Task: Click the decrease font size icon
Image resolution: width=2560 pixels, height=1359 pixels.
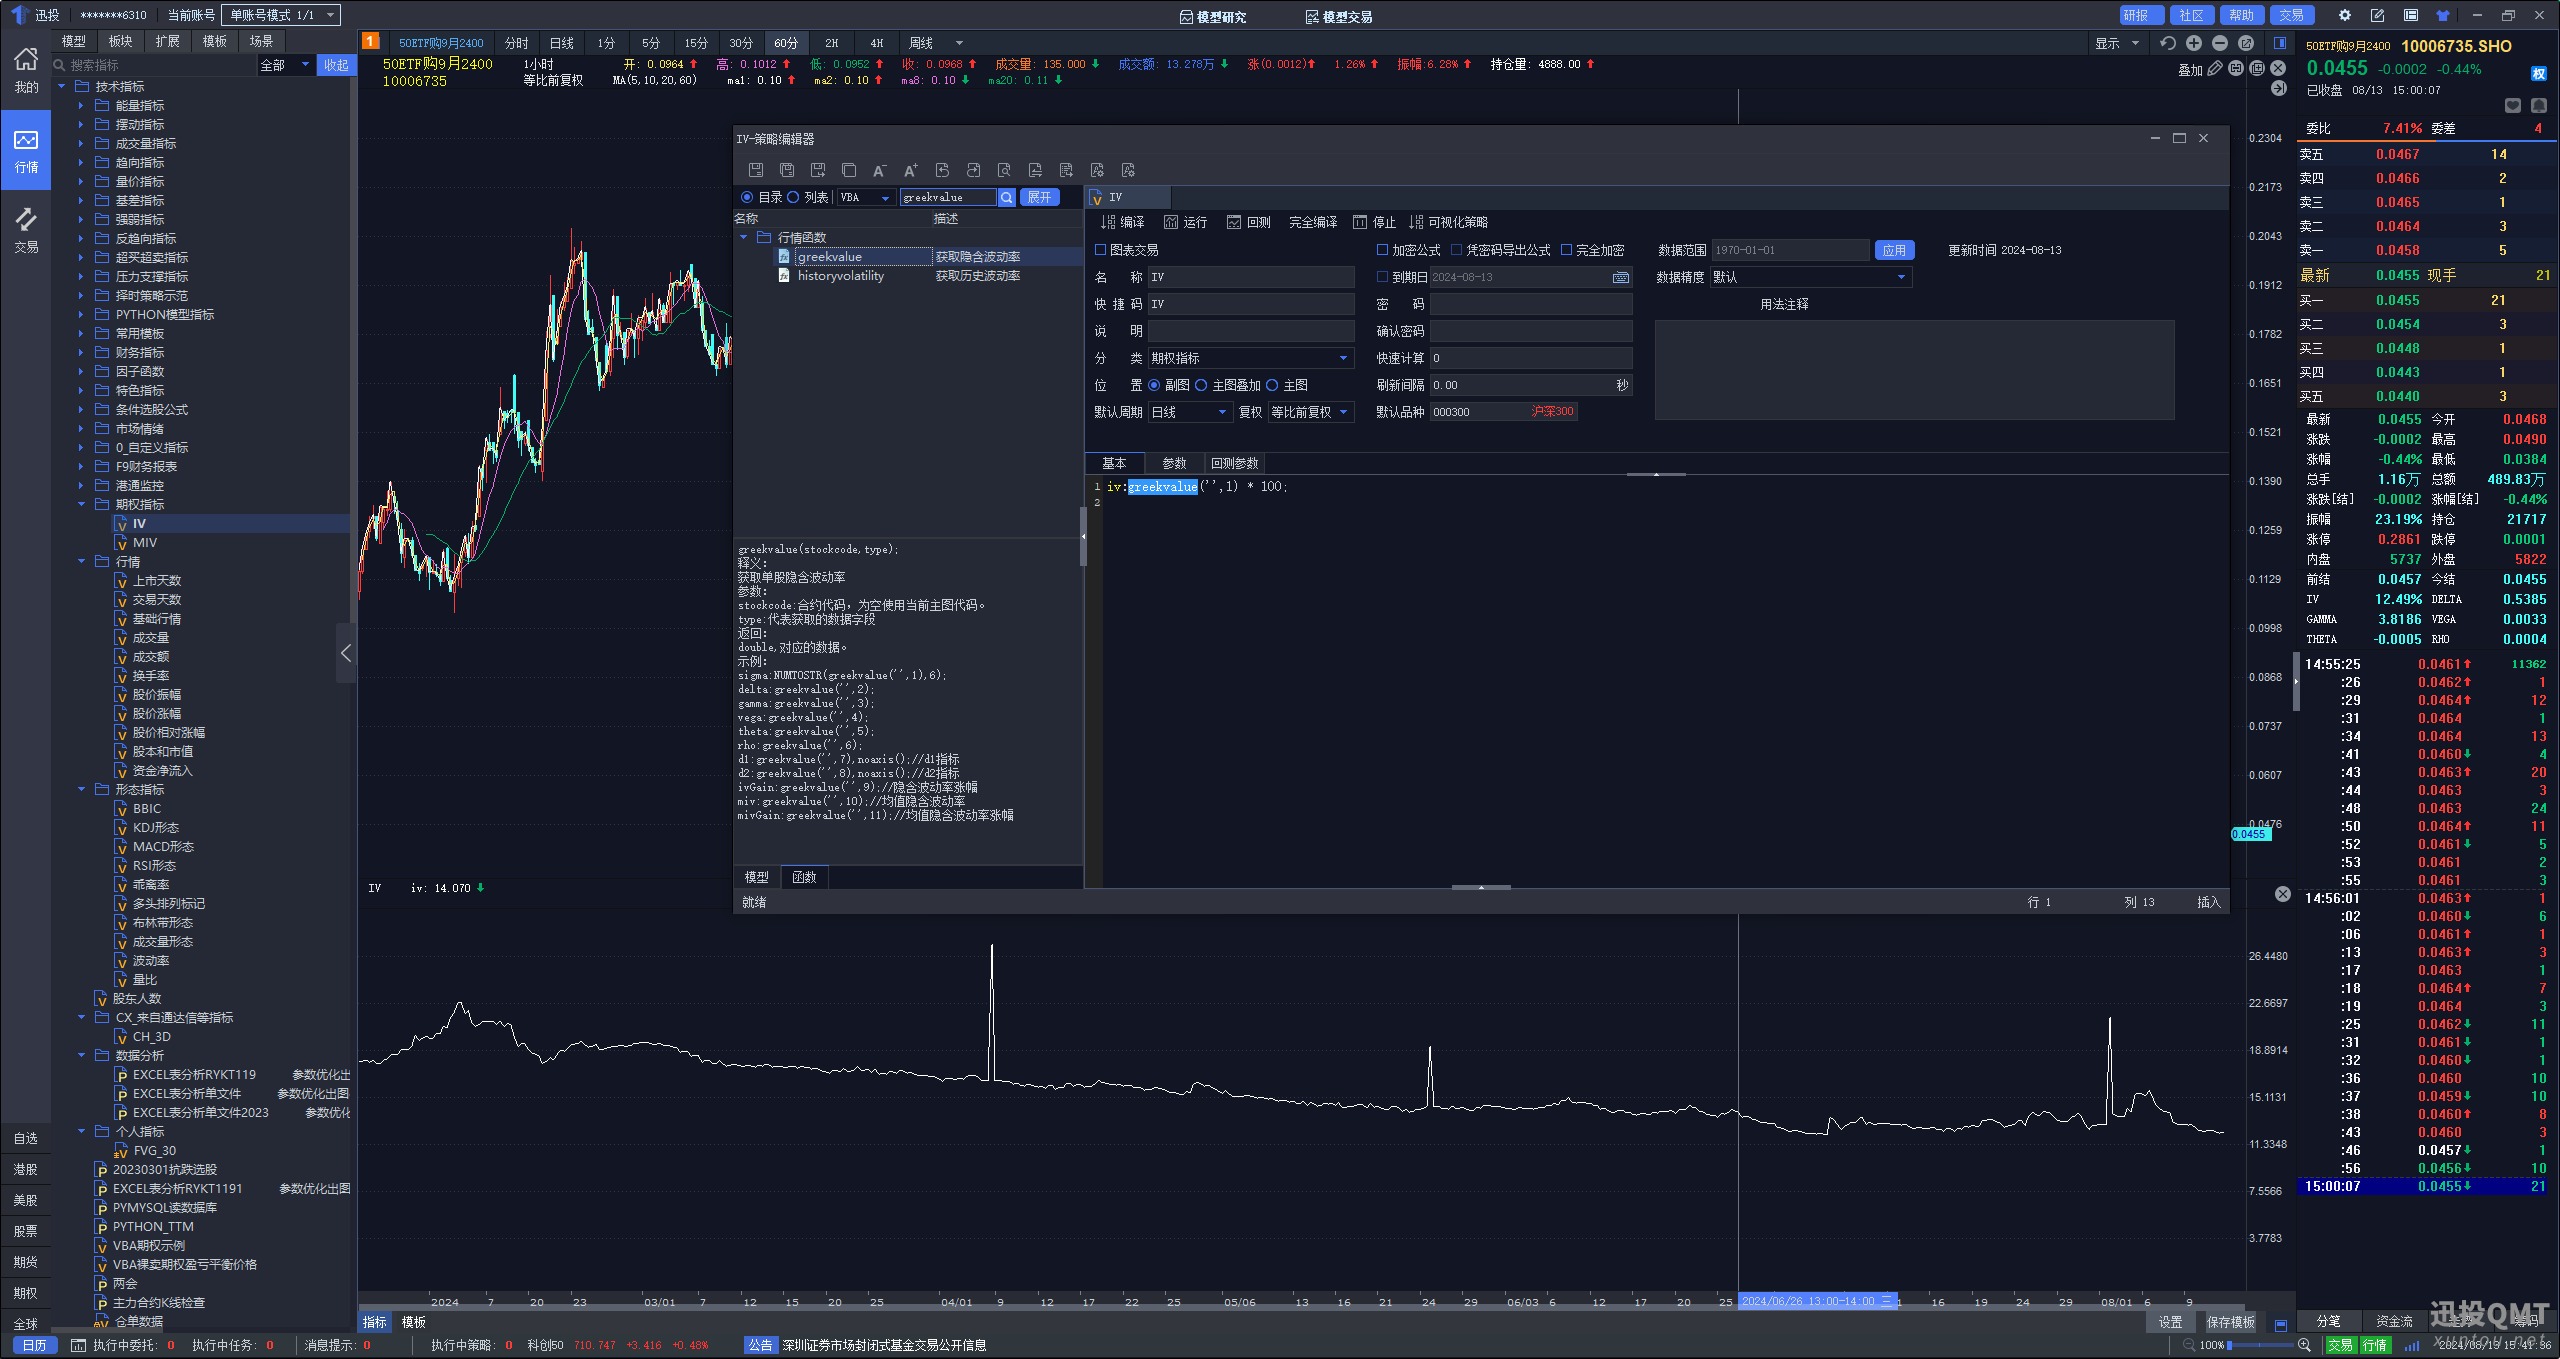Action: [x=879, y=170]
